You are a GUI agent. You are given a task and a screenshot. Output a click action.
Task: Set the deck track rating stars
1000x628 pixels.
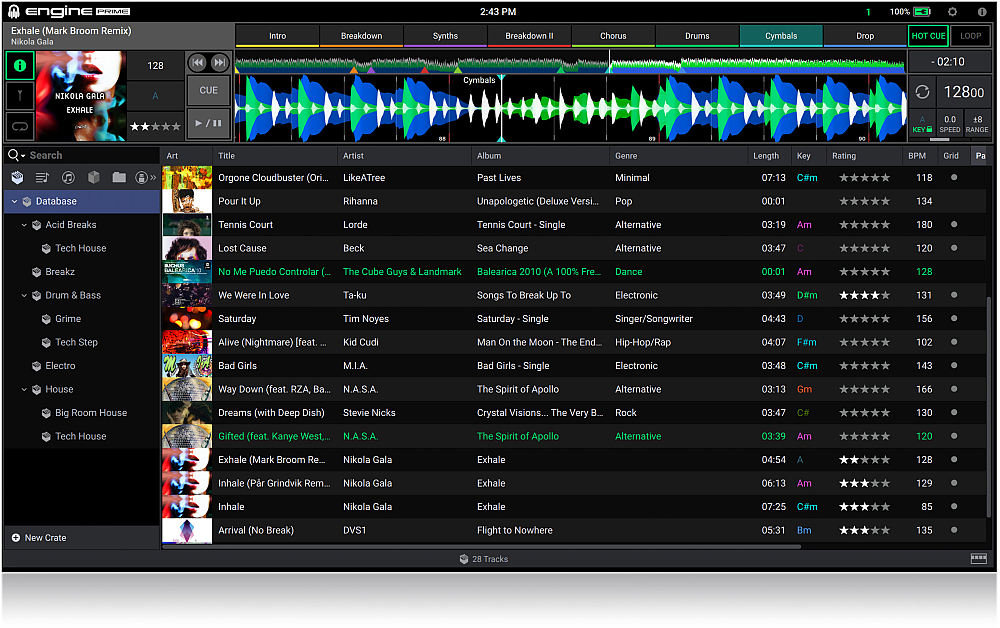[x=155, y=126]
